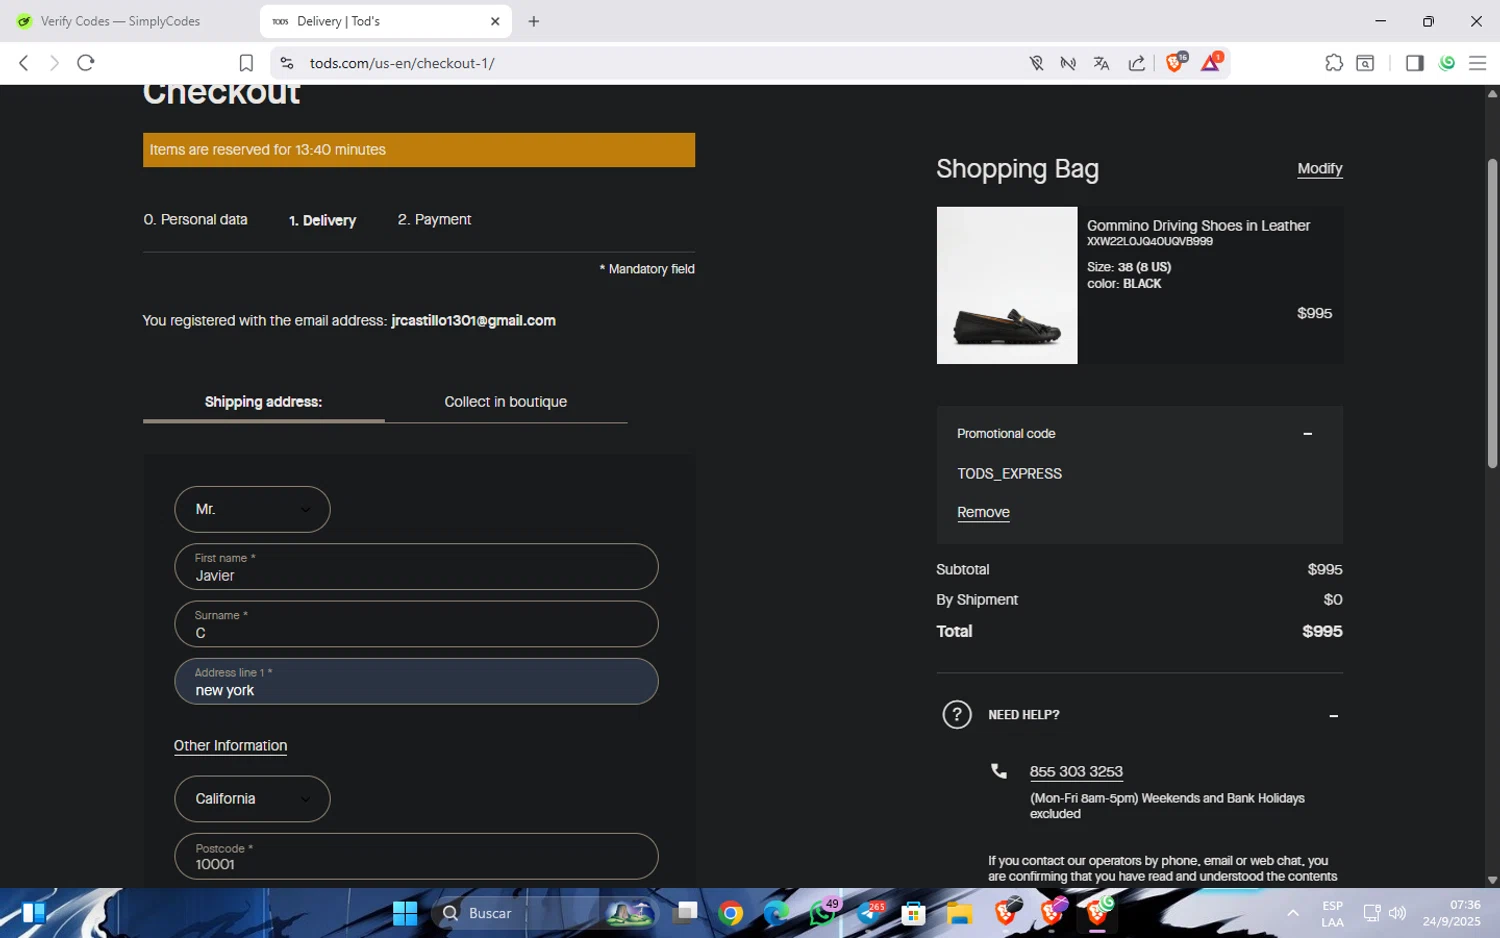Click the page vertical scrollbar thumb

(x=1492, y=313)
